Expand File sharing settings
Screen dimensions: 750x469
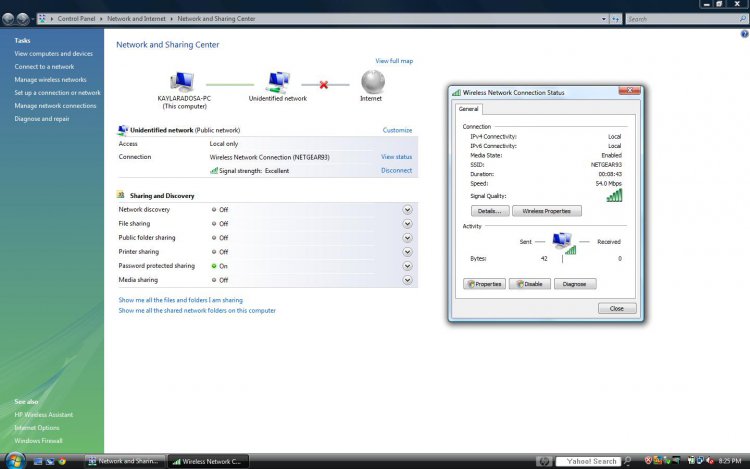[407, 224]
